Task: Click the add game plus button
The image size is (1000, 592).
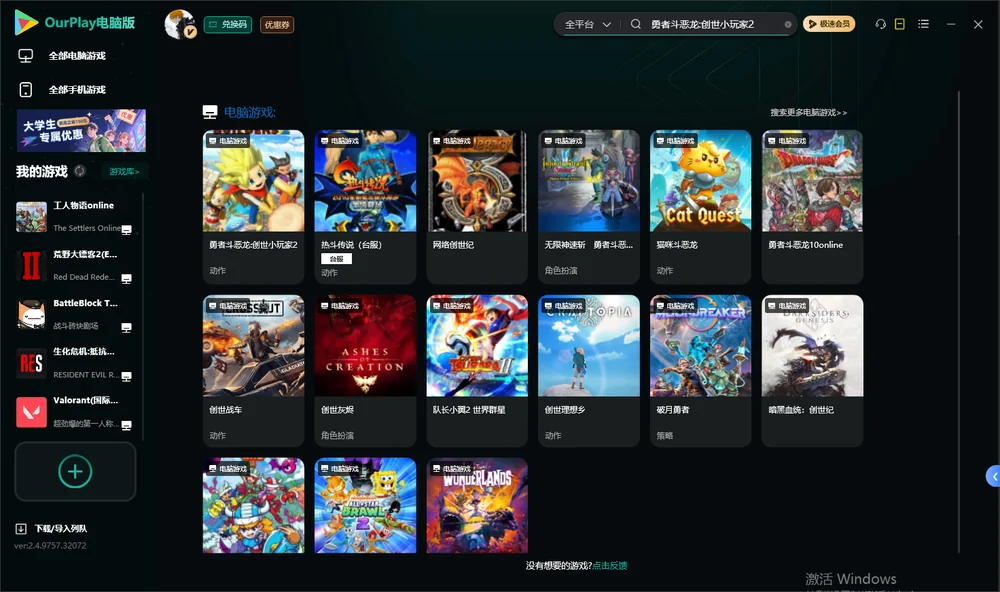Action: click(75, 471)
